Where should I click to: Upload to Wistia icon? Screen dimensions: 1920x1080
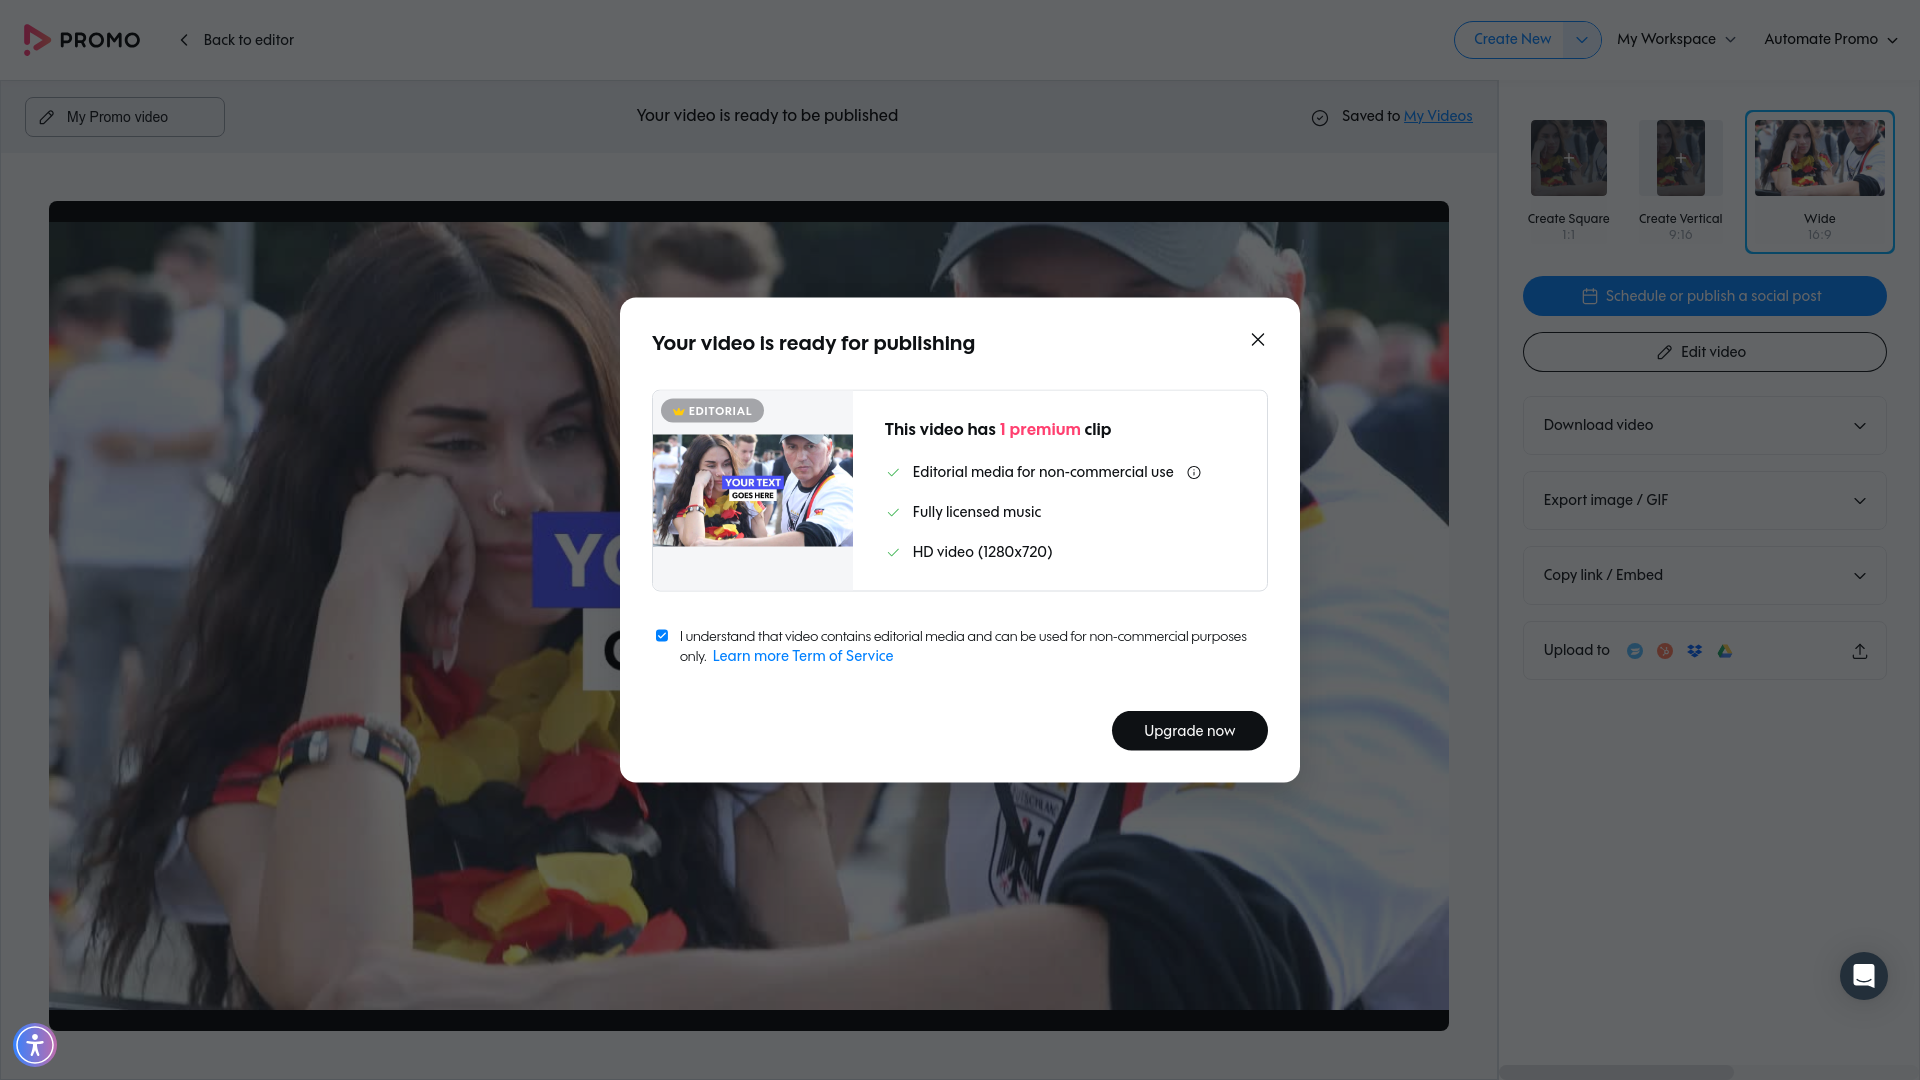click(x=1635, y=651)
